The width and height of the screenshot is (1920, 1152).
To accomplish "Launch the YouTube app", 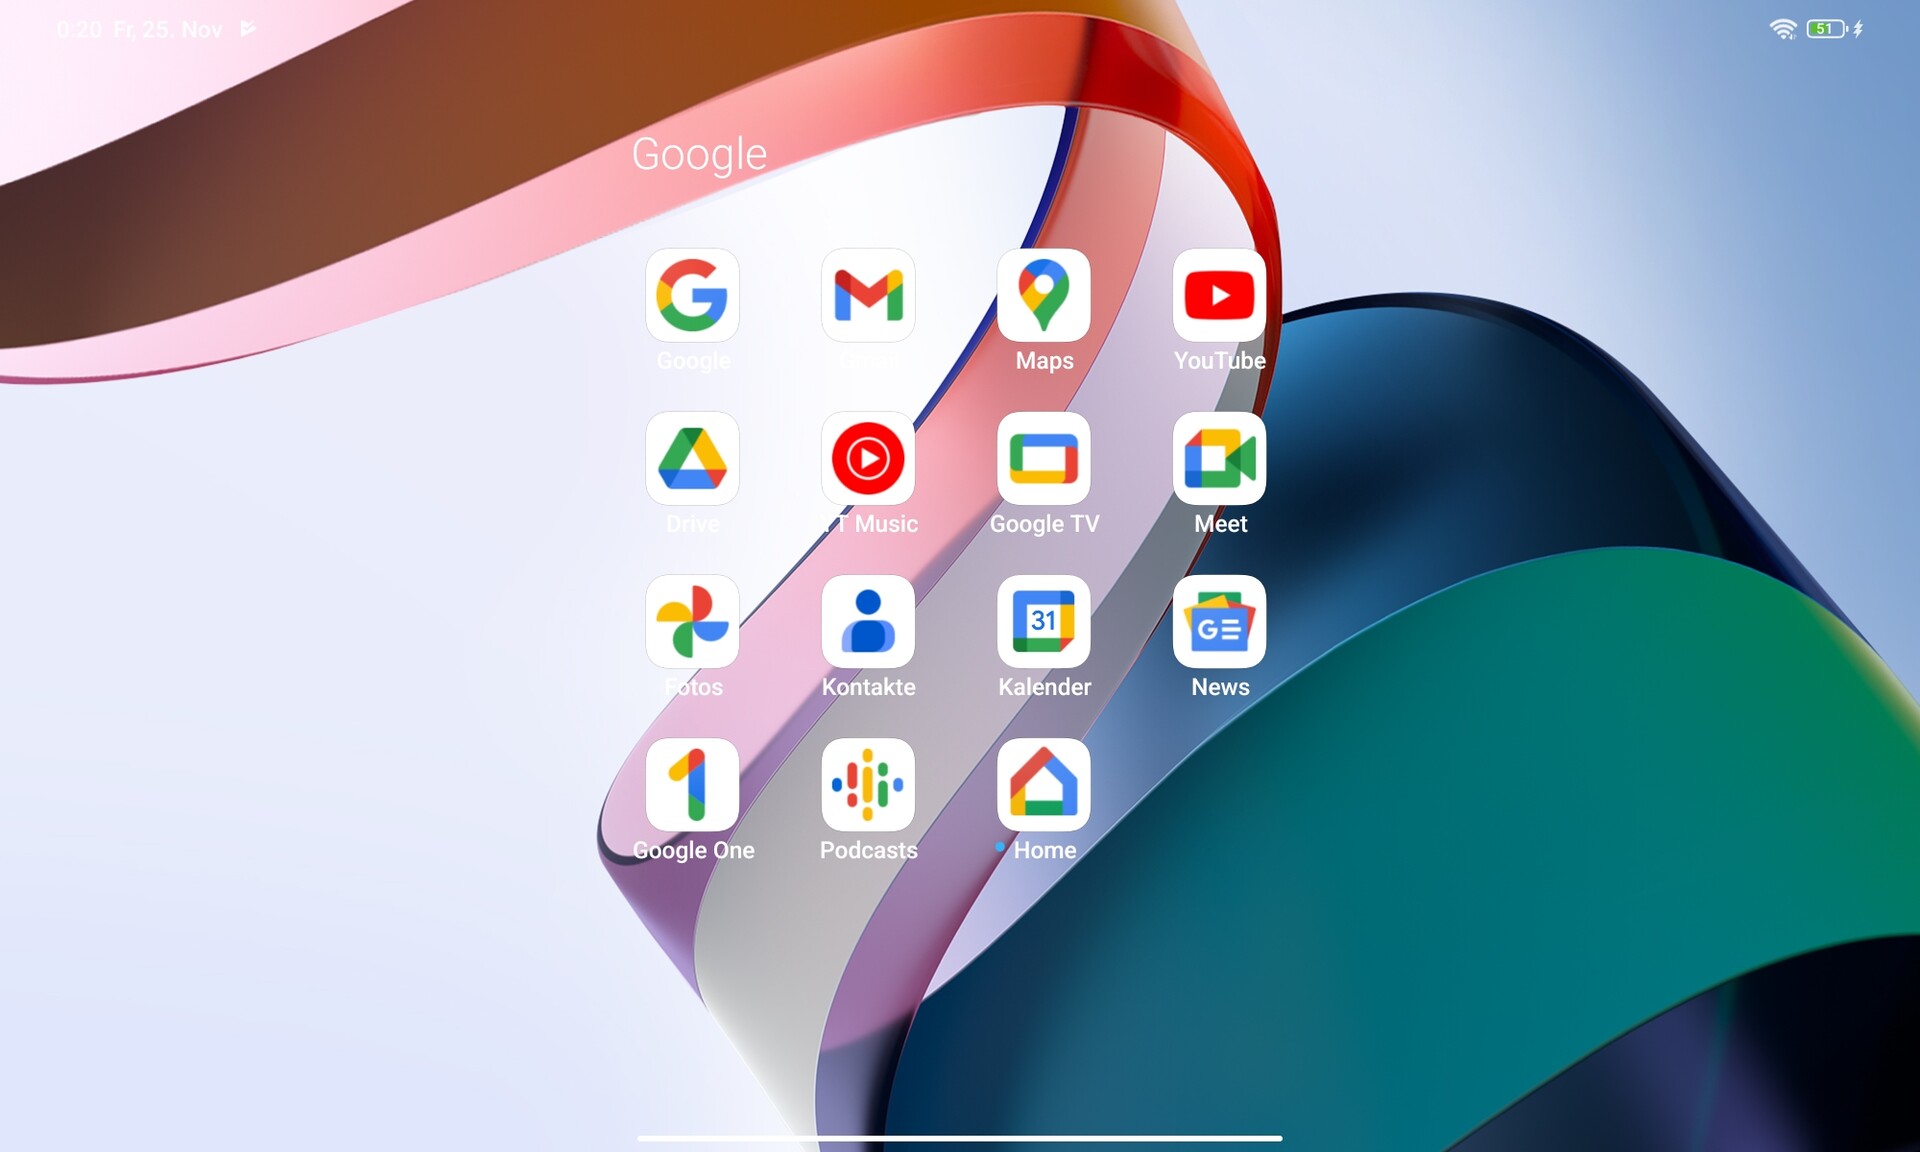I will [1219, 295].
